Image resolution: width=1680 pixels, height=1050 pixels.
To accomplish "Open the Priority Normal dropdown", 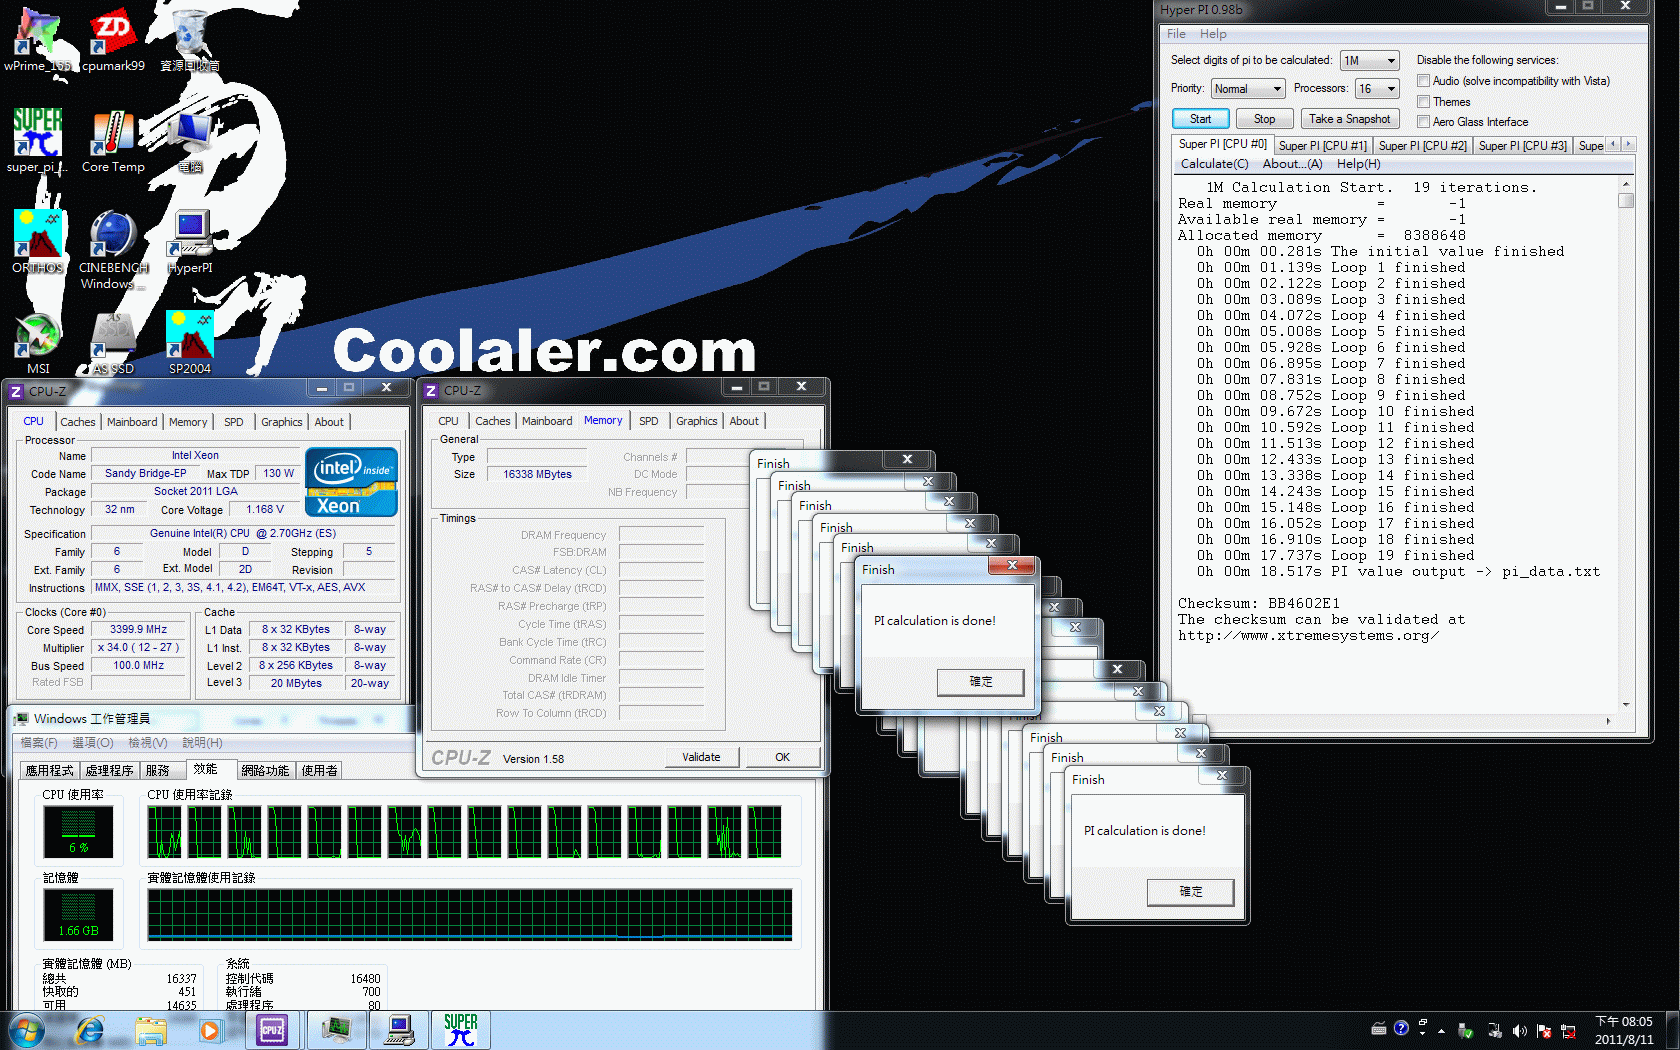I will click(x=1247, y=89).
